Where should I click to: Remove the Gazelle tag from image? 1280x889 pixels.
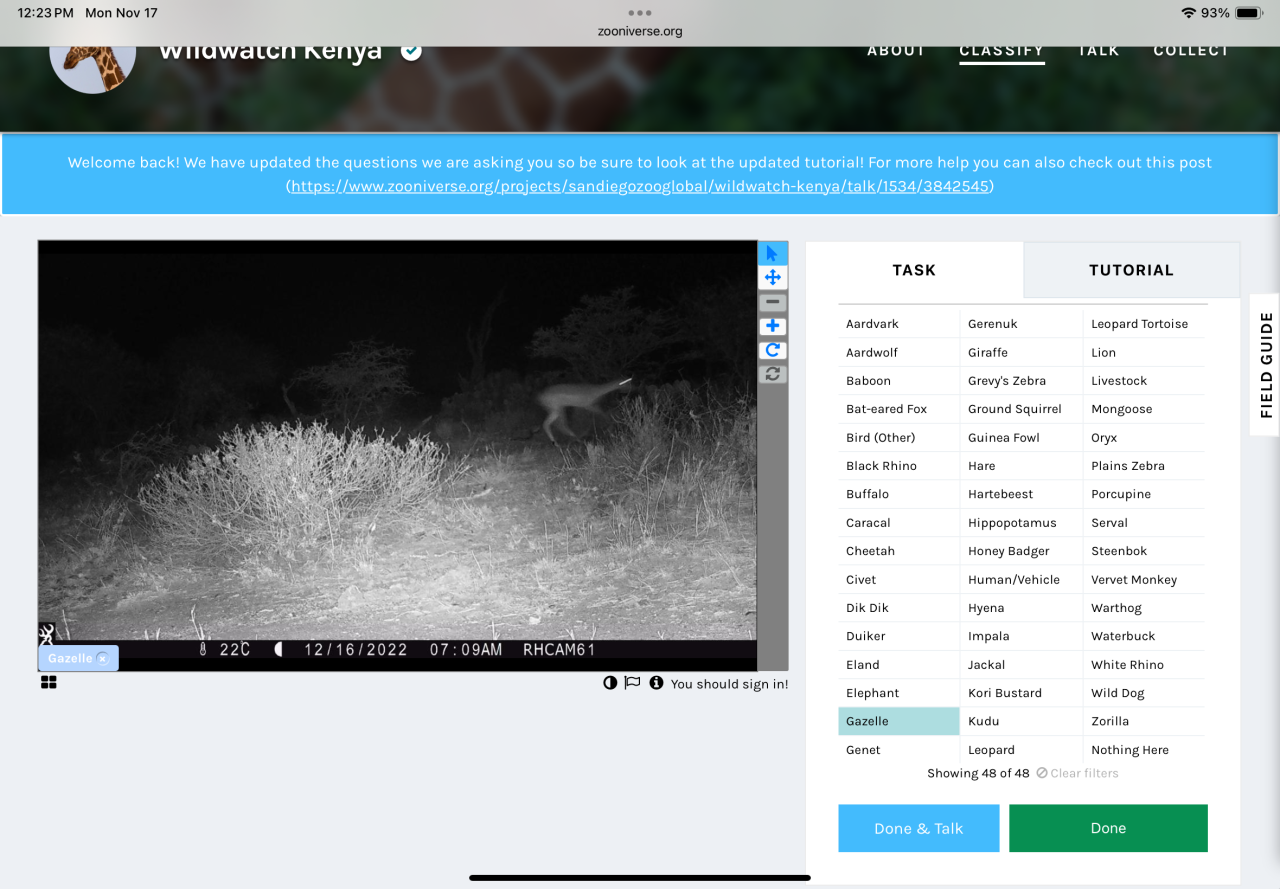[102, 659]
